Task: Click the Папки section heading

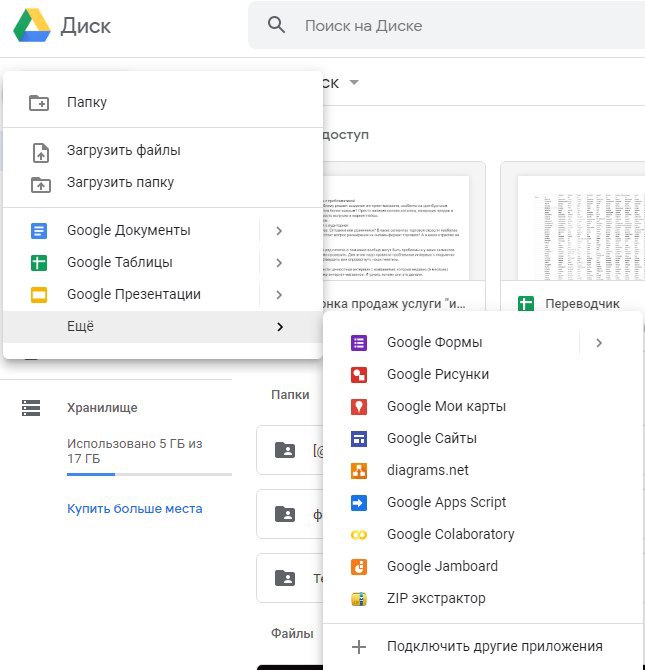Action: (x=290, y=394)
